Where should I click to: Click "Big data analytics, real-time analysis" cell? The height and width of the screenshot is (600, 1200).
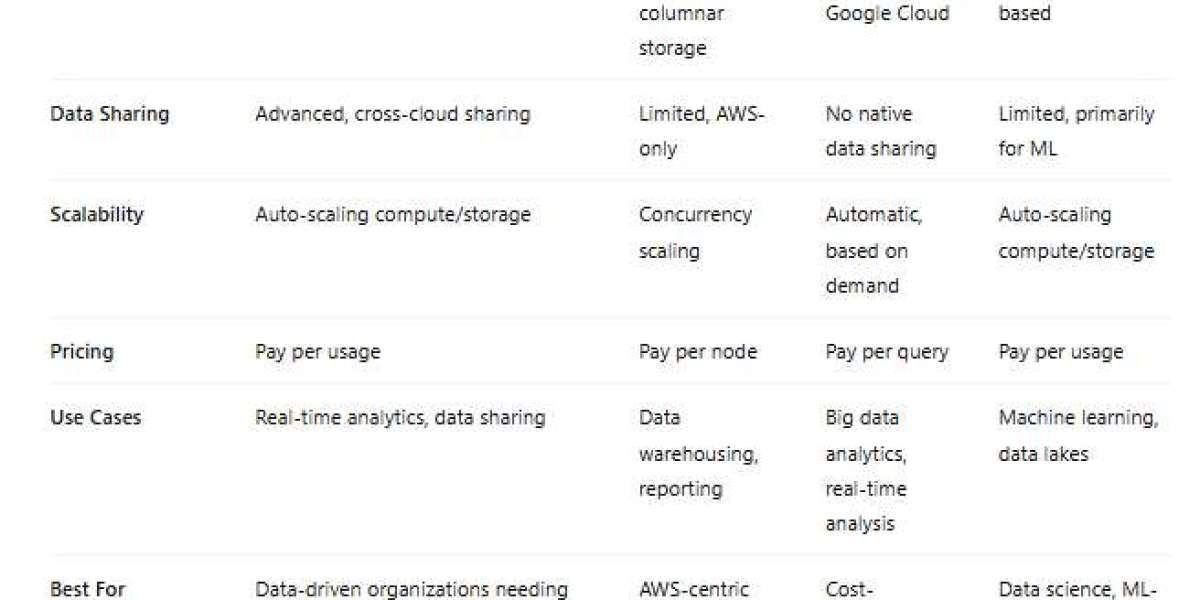click(866, 470)
